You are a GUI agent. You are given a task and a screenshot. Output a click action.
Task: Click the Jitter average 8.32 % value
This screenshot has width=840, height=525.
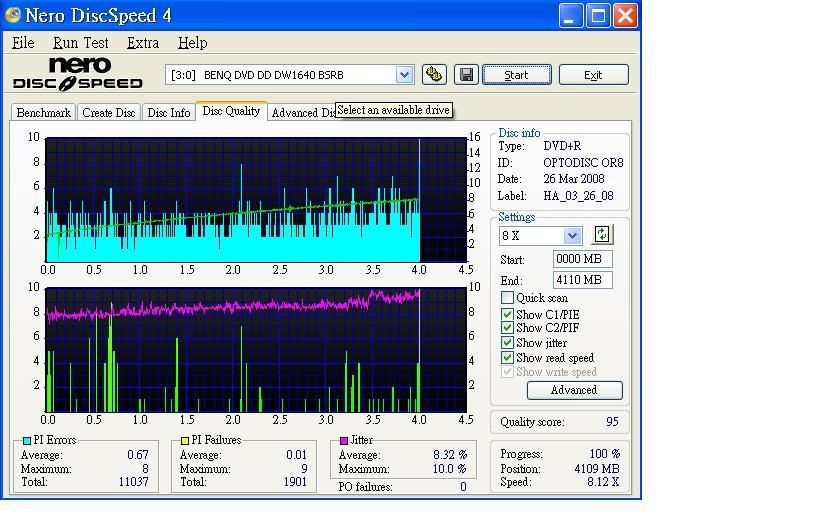[450, 455]
